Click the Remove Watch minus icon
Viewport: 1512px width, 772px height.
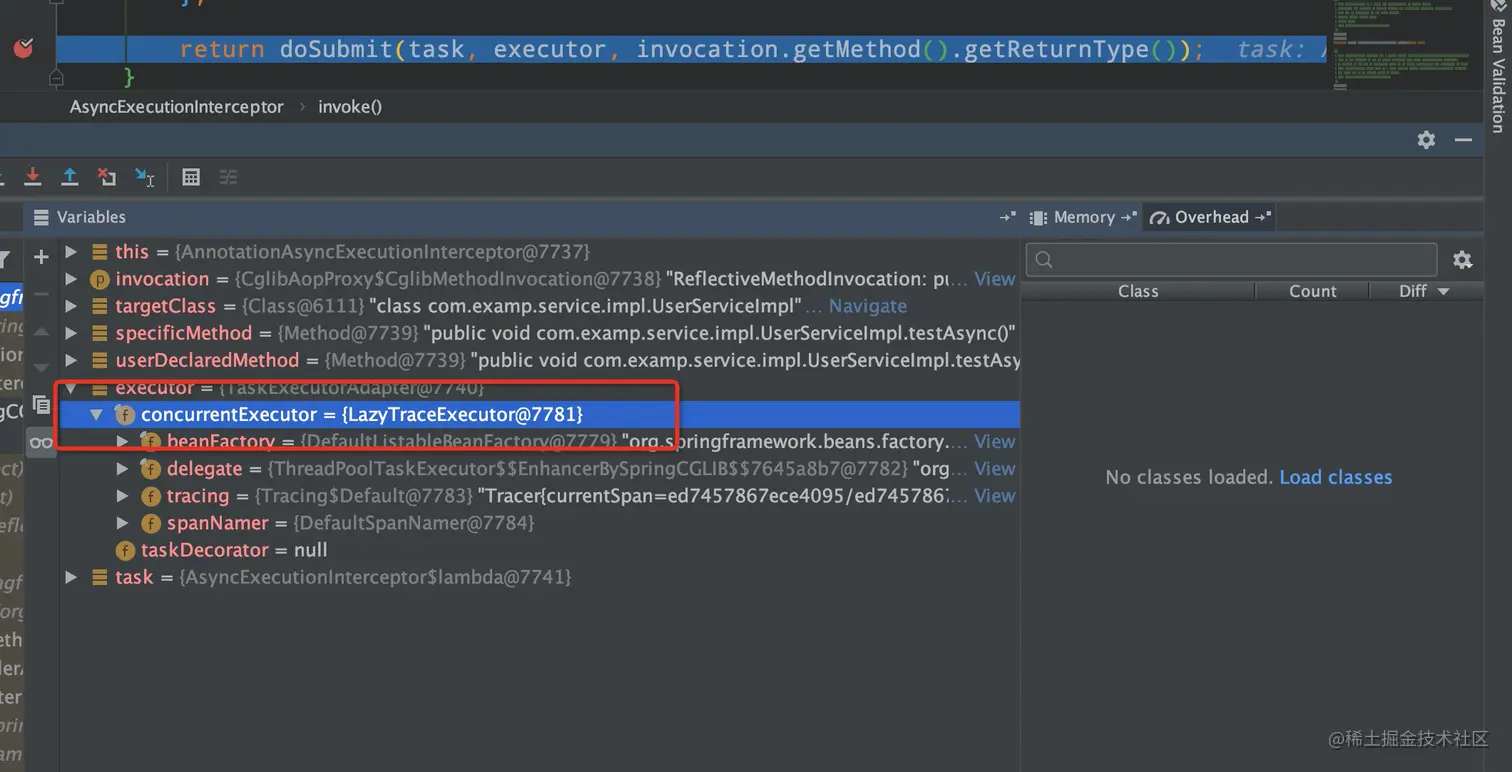pyautogui.click(x=41, y=294)
